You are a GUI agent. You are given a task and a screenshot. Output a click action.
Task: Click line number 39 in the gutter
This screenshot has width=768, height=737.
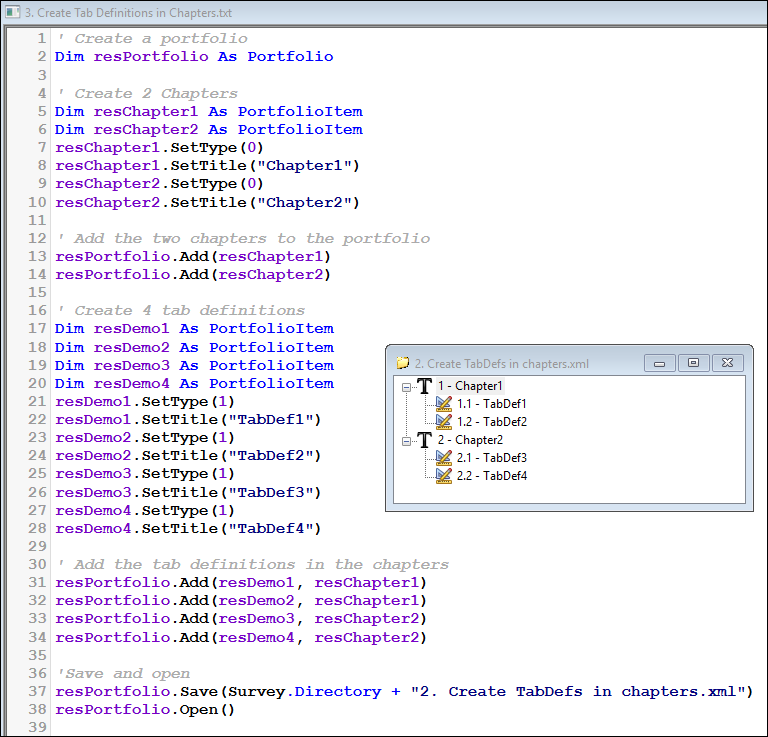pyautogui.click(x=37, y=727)
